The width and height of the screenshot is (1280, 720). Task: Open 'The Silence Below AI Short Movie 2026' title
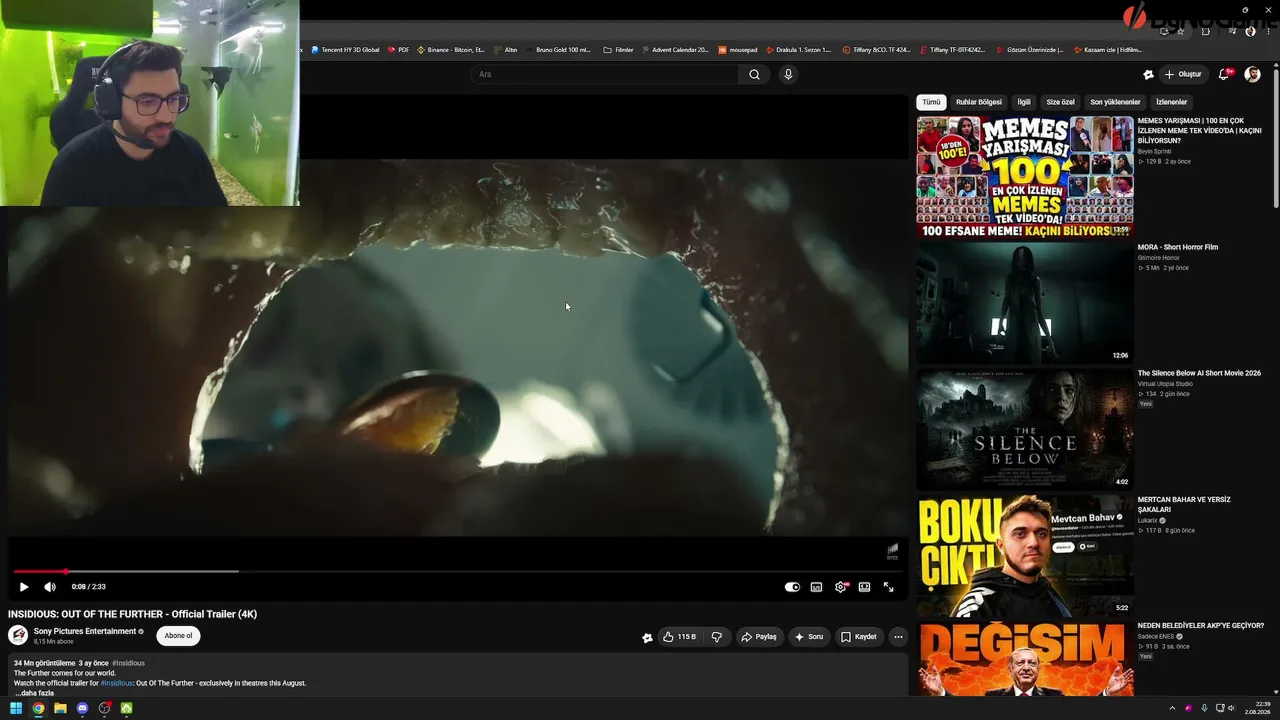(x=1199, y=373)
